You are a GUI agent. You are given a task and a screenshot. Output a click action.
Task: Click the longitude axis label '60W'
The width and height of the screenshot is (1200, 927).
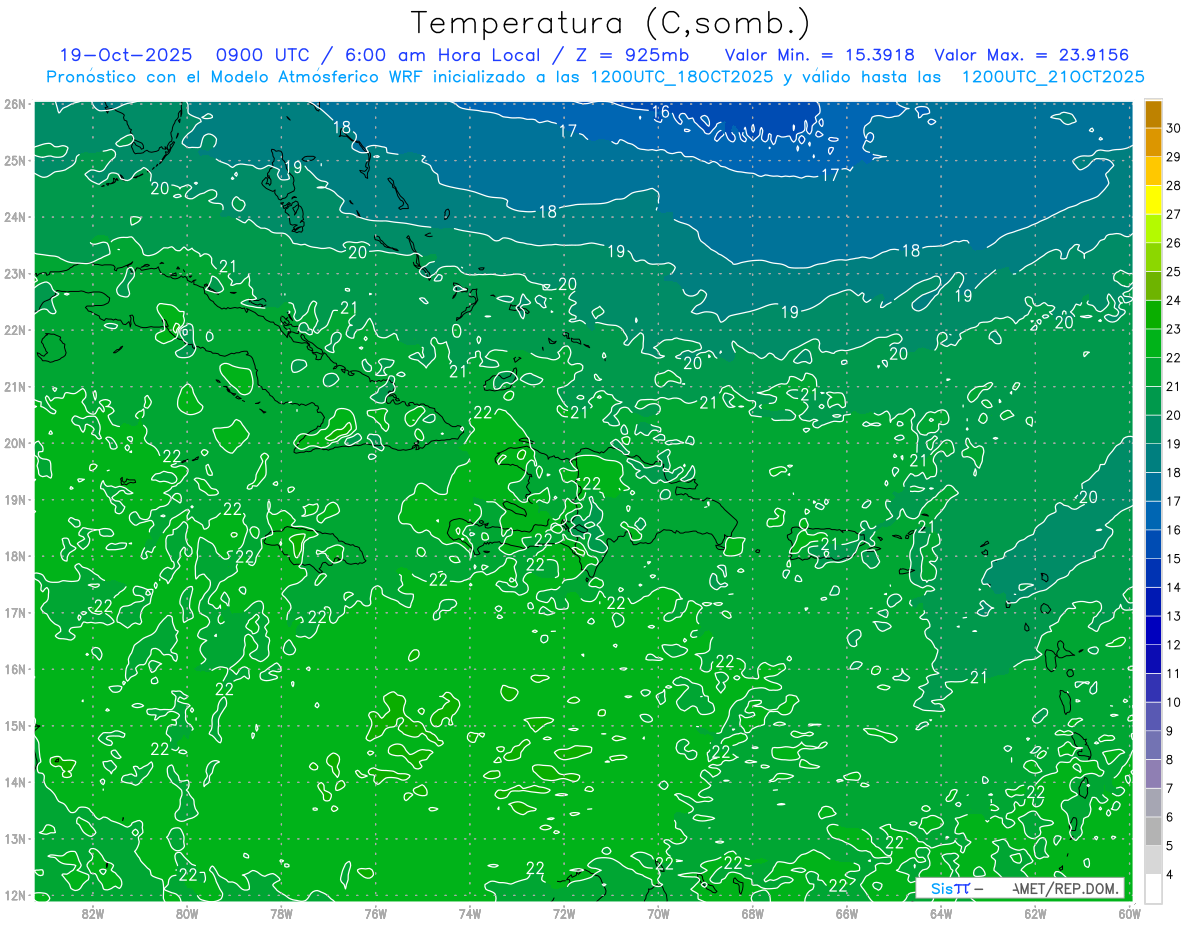pos(1129,913)
